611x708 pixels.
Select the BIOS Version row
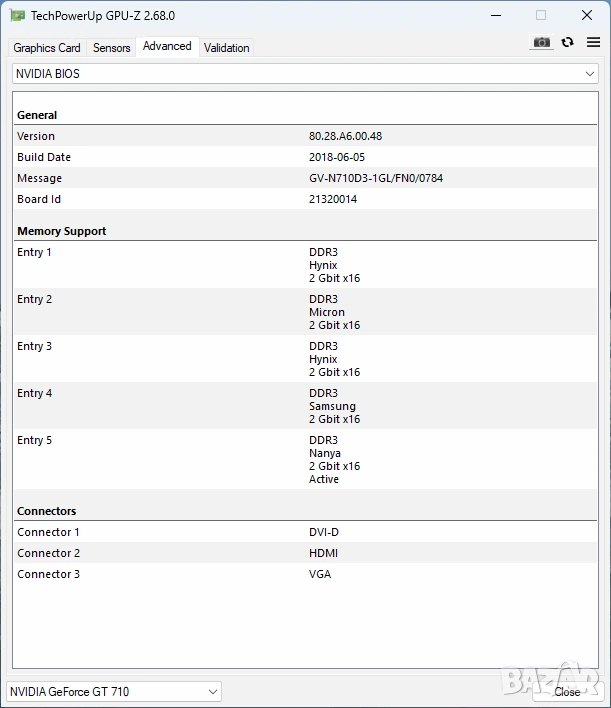coord(304,136)
